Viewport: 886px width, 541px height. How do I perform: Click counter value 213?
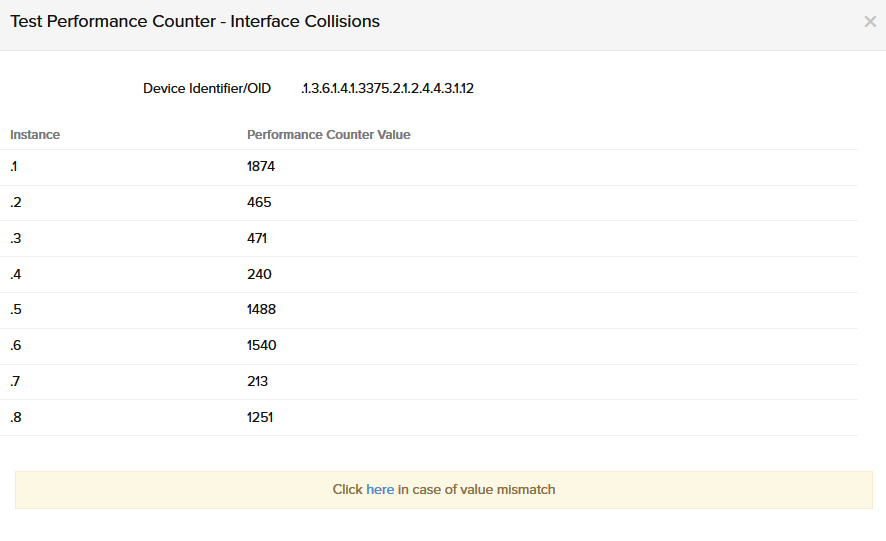[x=257, y=382]
